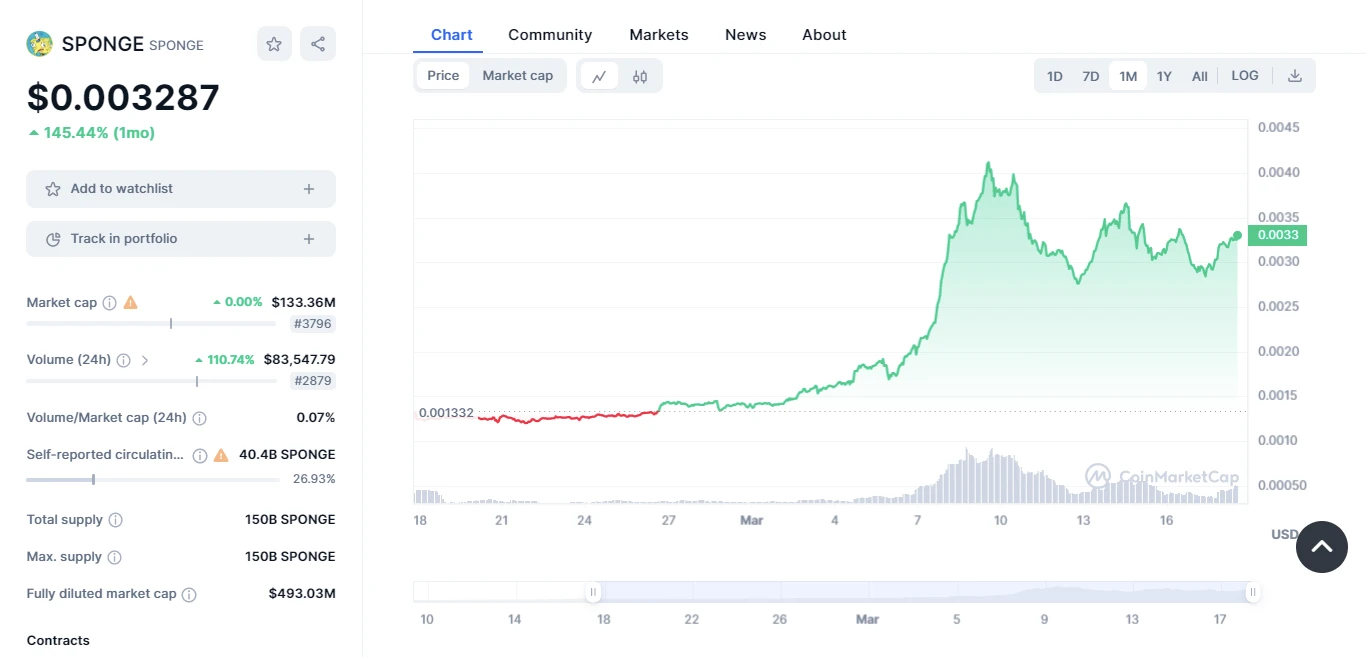Click the plus icon on Track in portfolio
Viewport: 1366px width, 657px height.
[309, 239]
